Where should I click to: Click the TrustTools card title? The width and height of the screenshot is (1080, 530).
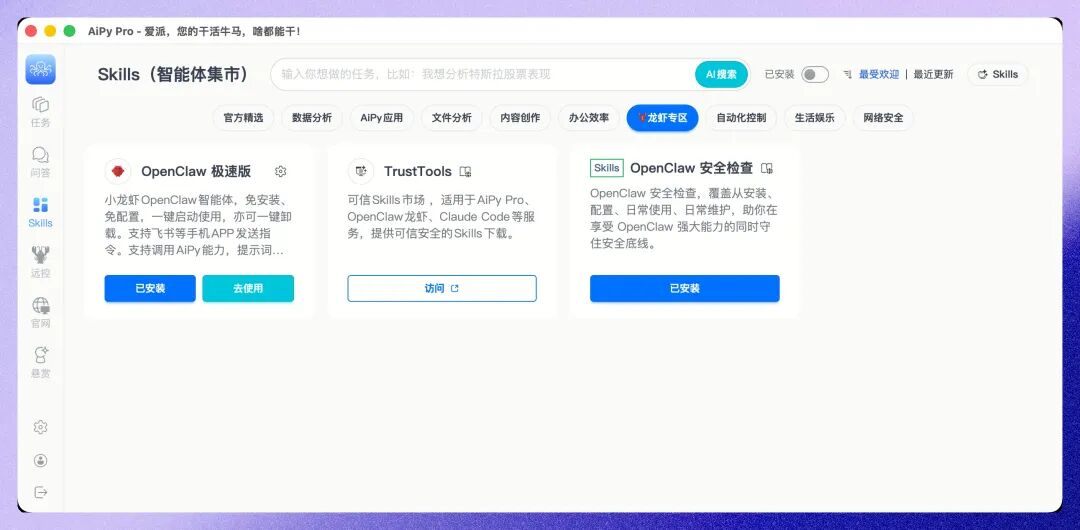(417, 172)
